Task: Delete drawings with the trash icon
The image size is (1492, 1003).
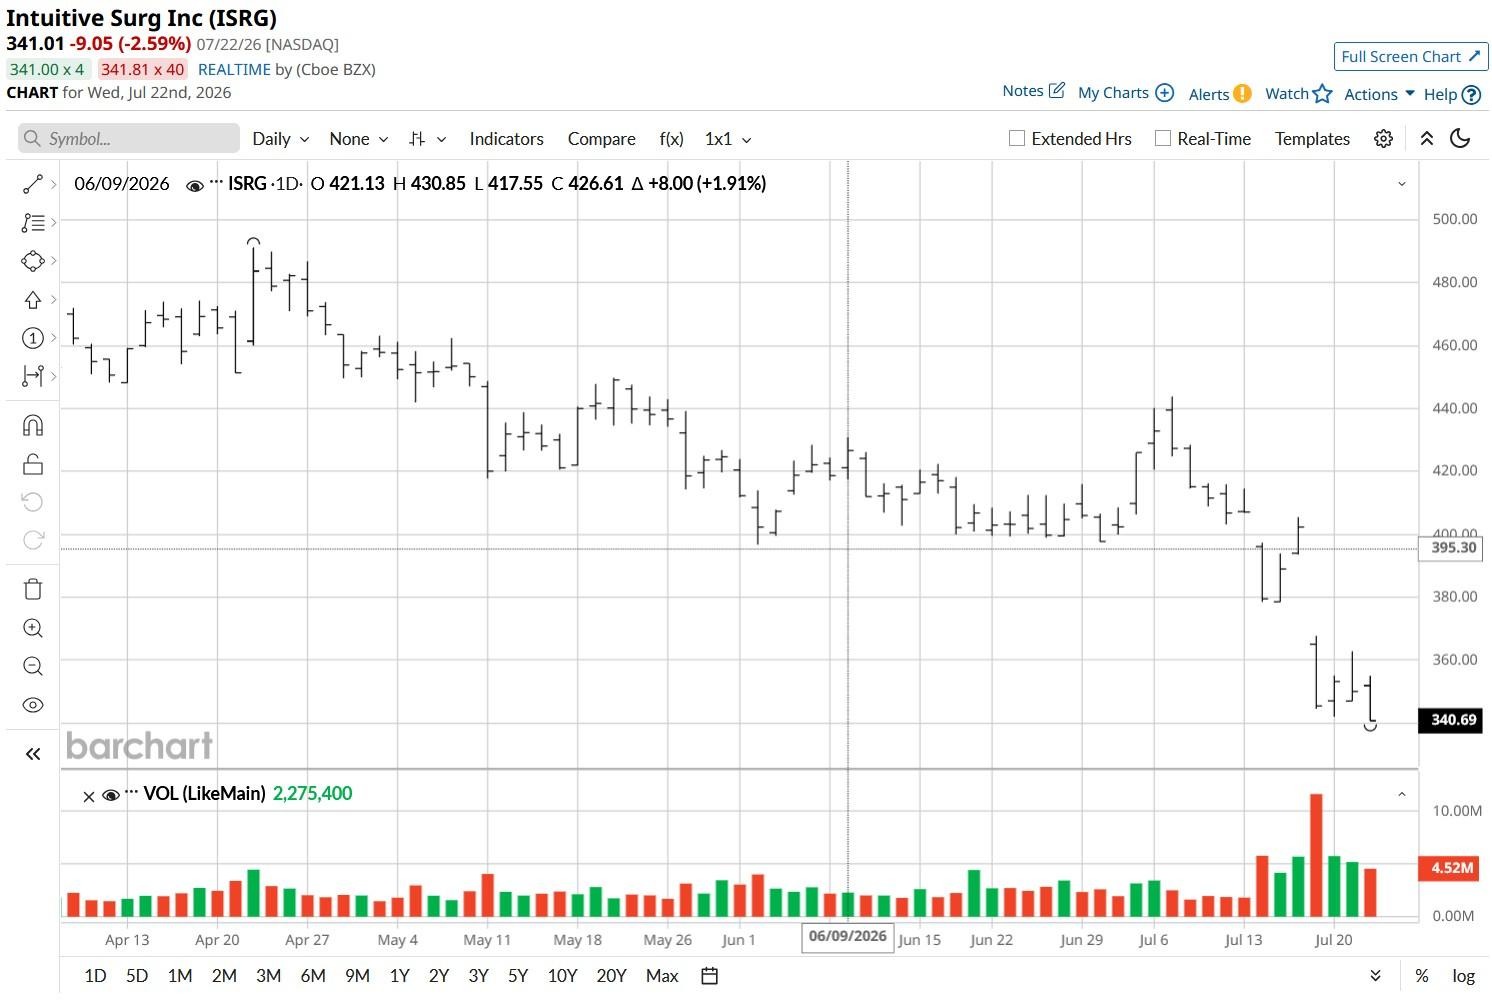Action: coord(33,589)
